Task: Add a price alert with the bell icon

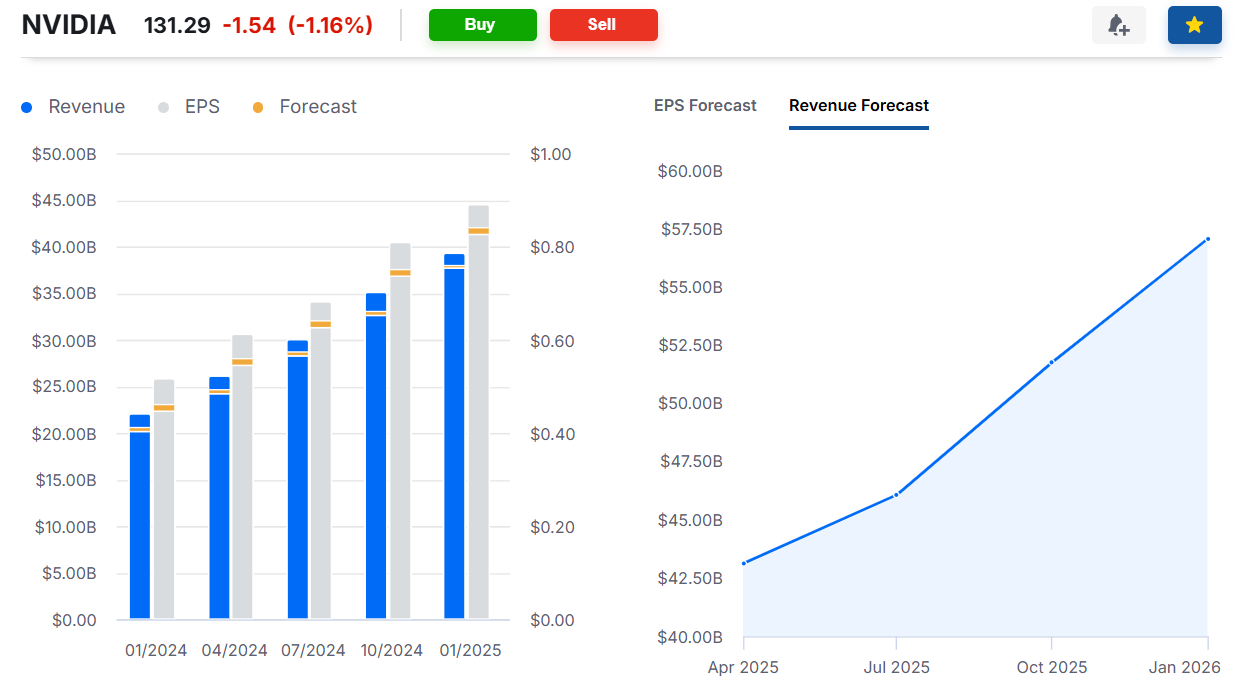Action: click(x=1119, y=25)
